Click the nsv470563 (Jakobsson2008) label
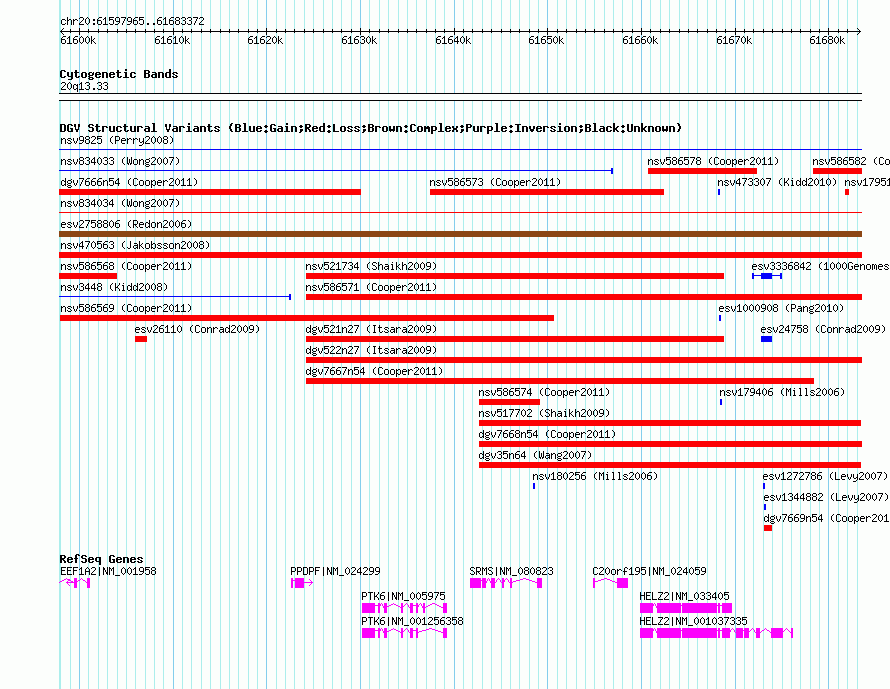The width and height of the screenshot is (890, 689). point(135,245)
